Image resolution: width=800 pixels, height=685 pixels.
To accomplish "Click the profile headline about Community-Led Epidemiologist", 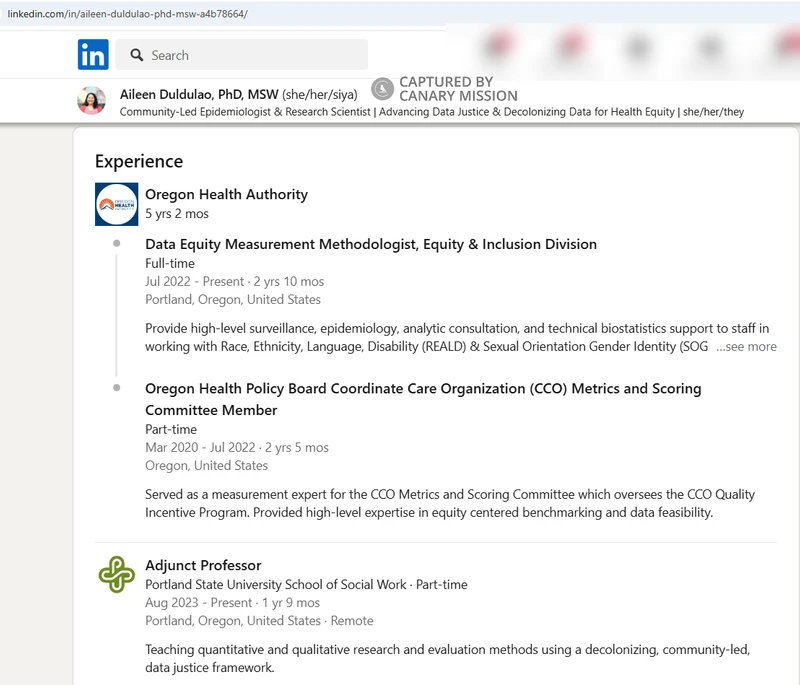I will point(431,112).
